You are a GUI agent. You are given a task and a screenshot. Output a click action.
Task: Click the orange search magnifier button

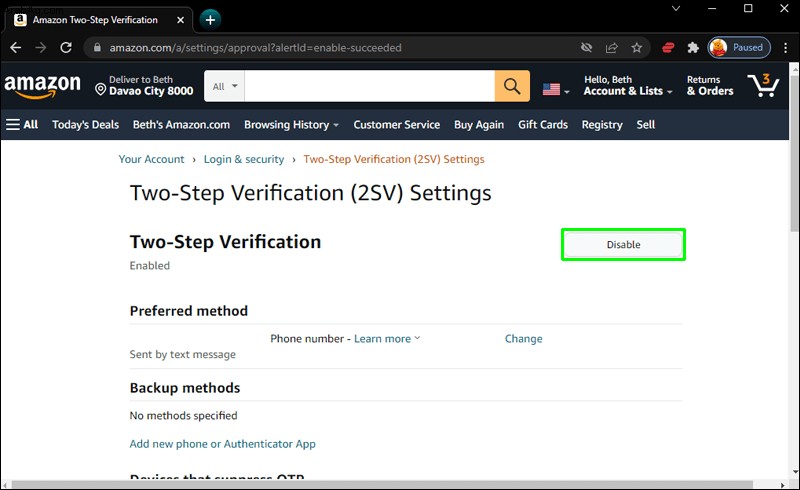(x=512, y=86)
